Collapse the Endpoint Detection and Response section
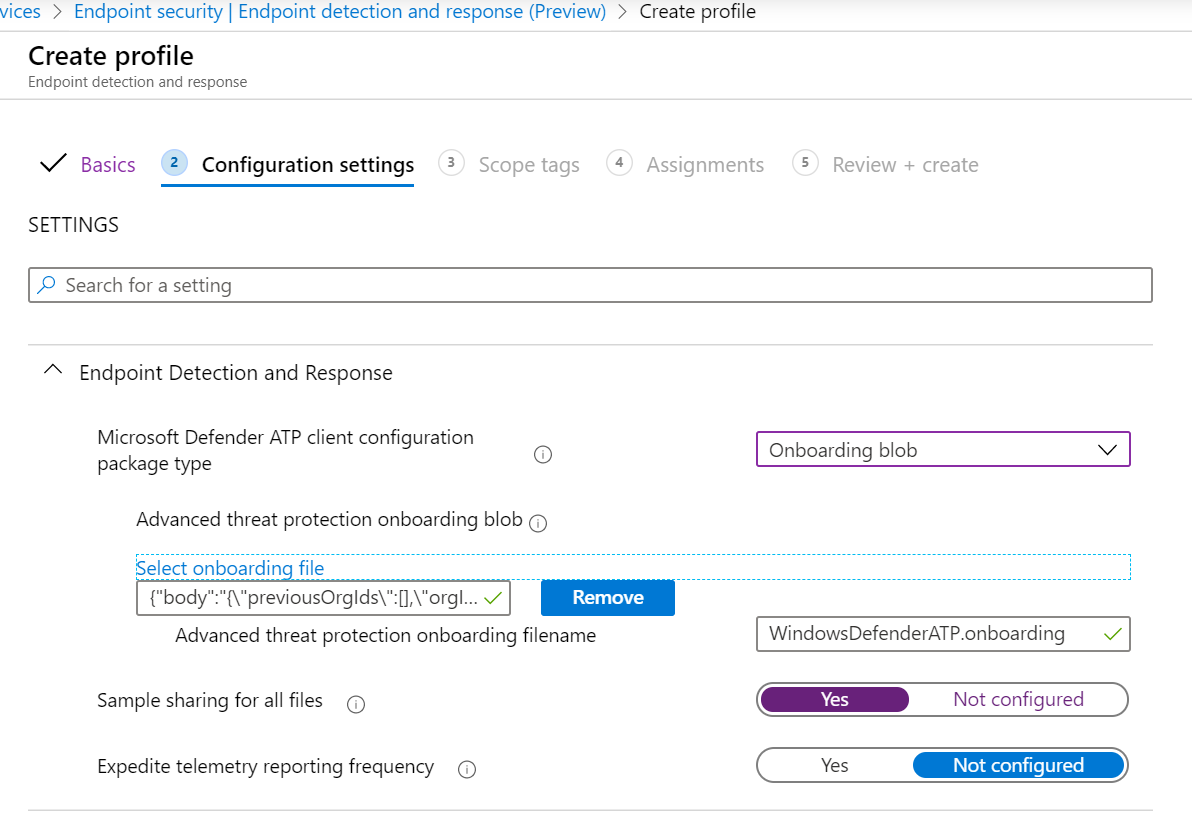 tap(52, 372)
